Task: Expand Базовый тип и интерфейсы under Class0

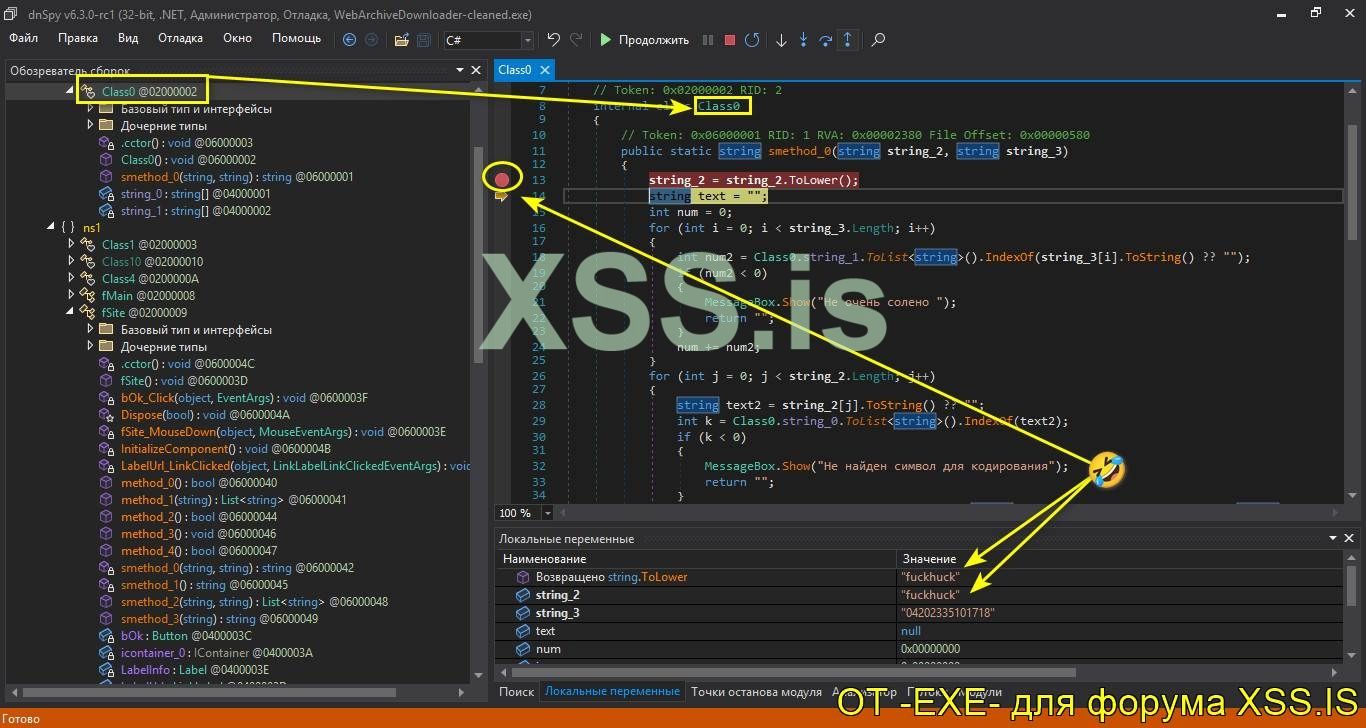Action: [89, 109]
